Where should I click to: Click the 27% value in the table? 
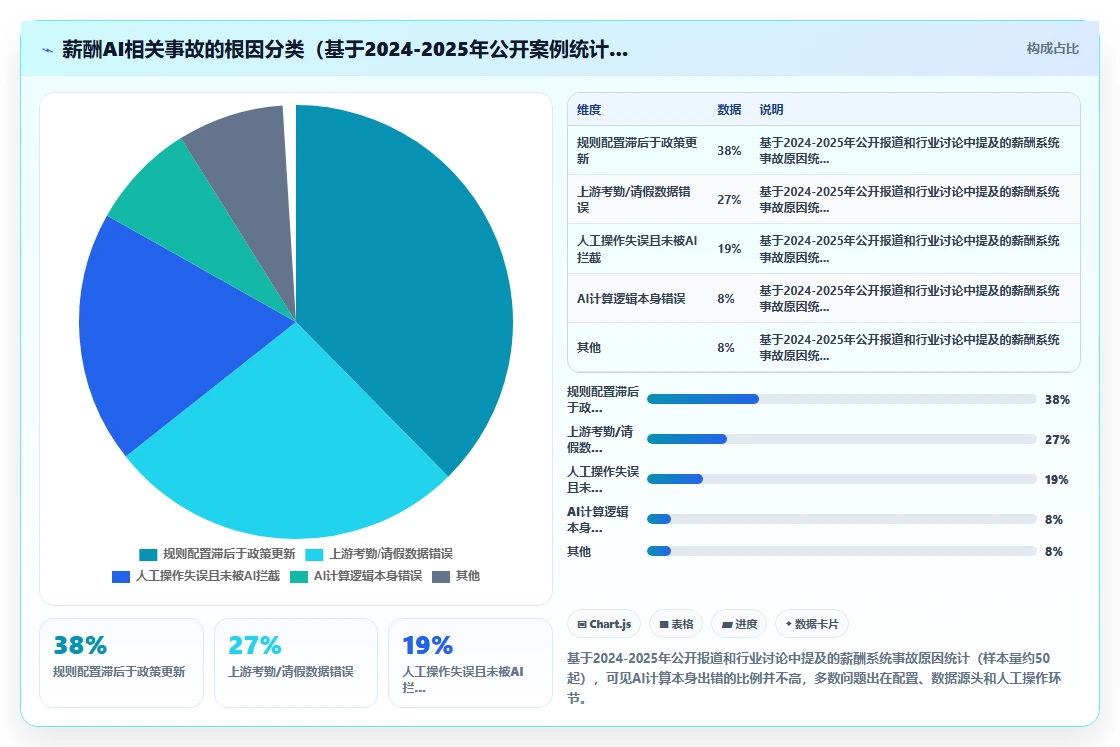pos(729,200)
